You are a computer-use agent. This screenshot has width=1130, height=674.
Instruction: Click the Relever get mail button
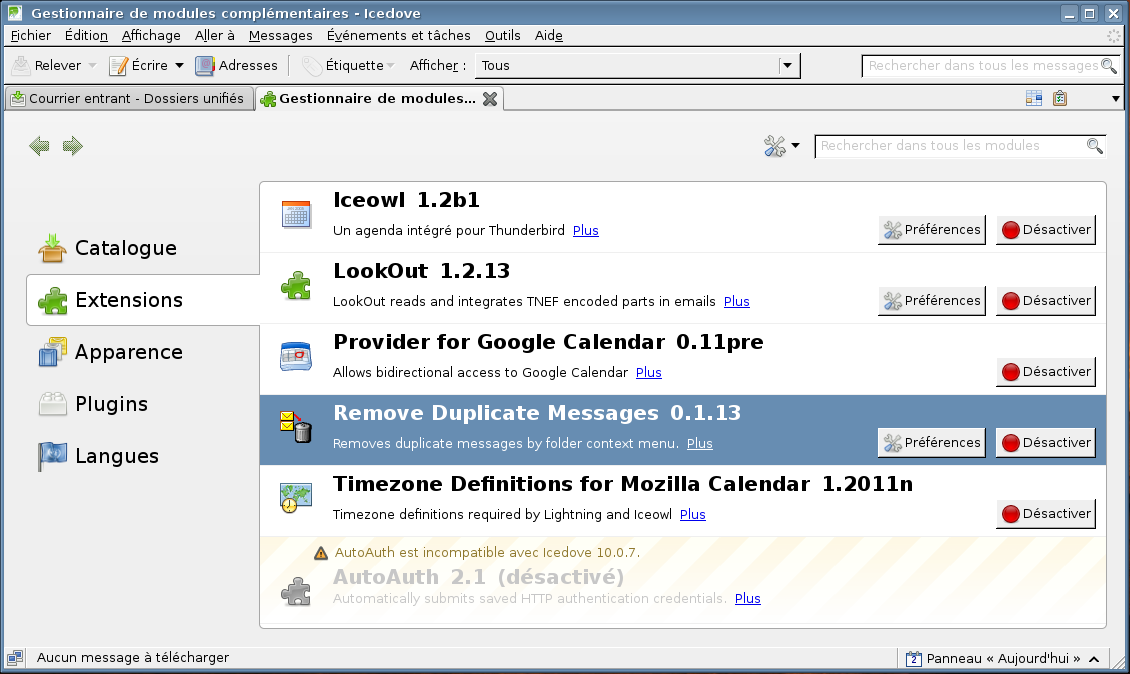(x=46, y=66)
